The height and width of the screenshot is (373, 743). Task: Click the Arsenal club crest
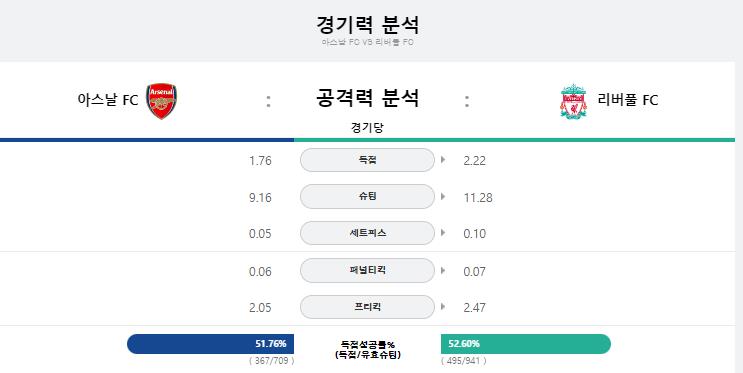(x=162, y=101)
